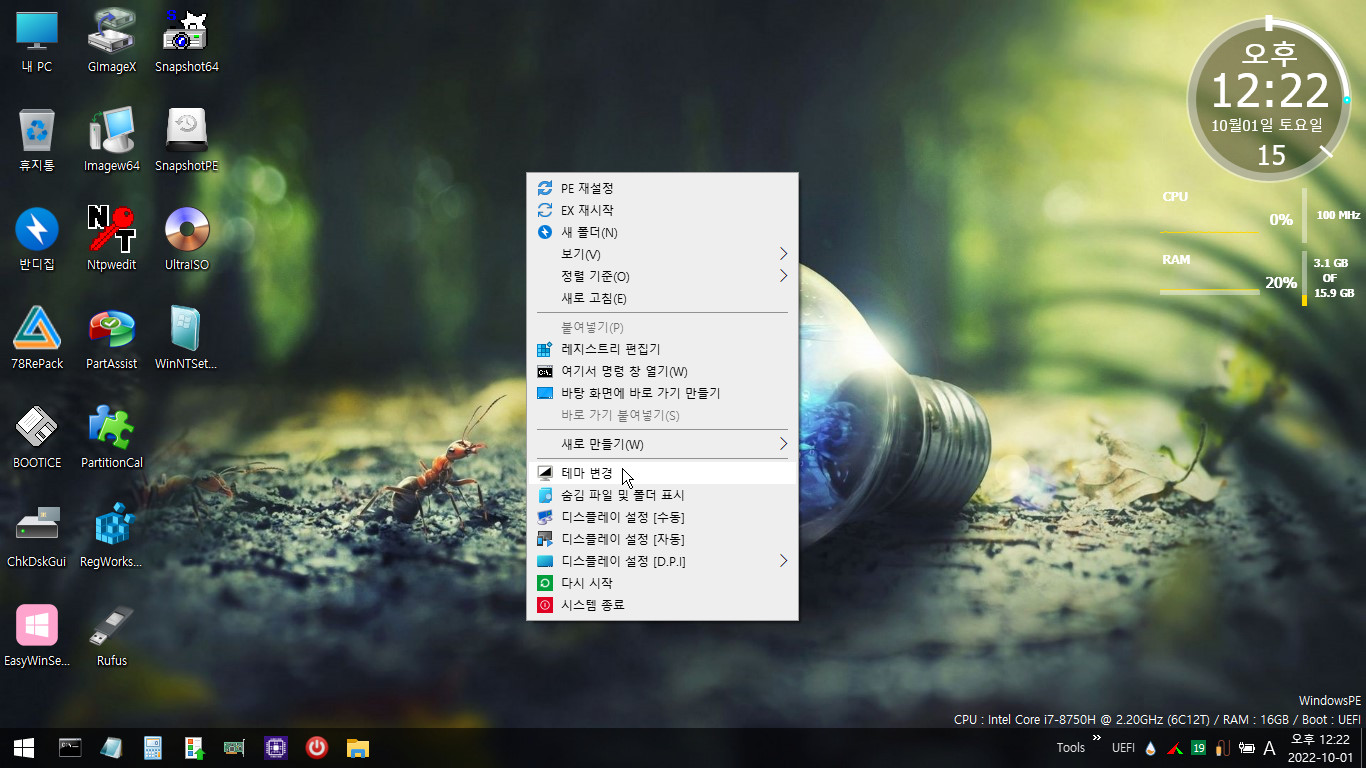Open Notepad icon on taskbar

point(111,747)
